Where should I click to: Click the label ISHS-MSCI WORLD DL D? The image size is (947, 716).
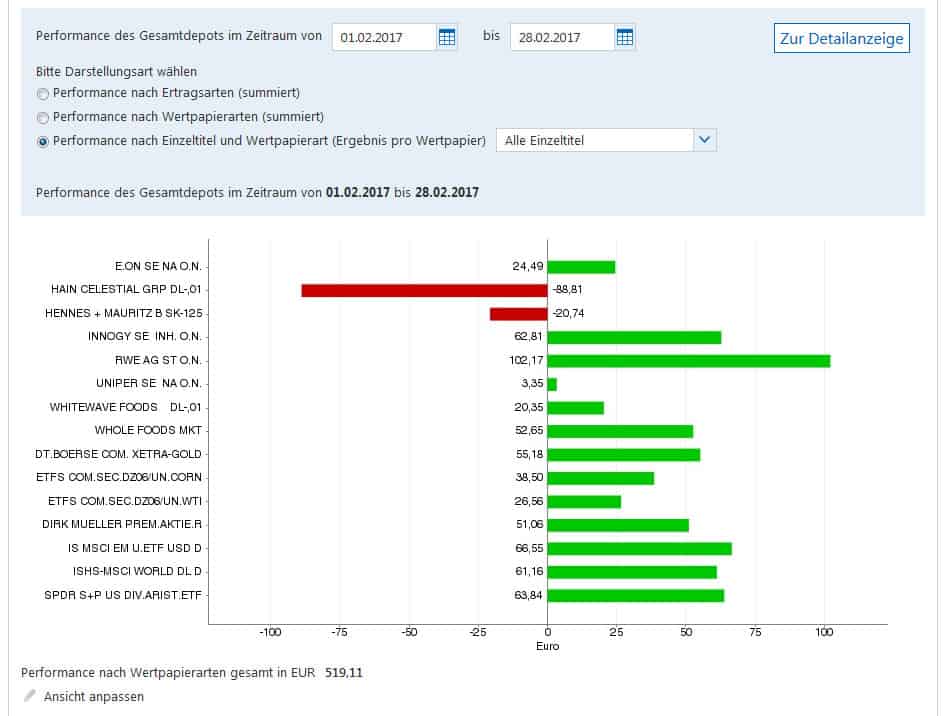point(137,572)
